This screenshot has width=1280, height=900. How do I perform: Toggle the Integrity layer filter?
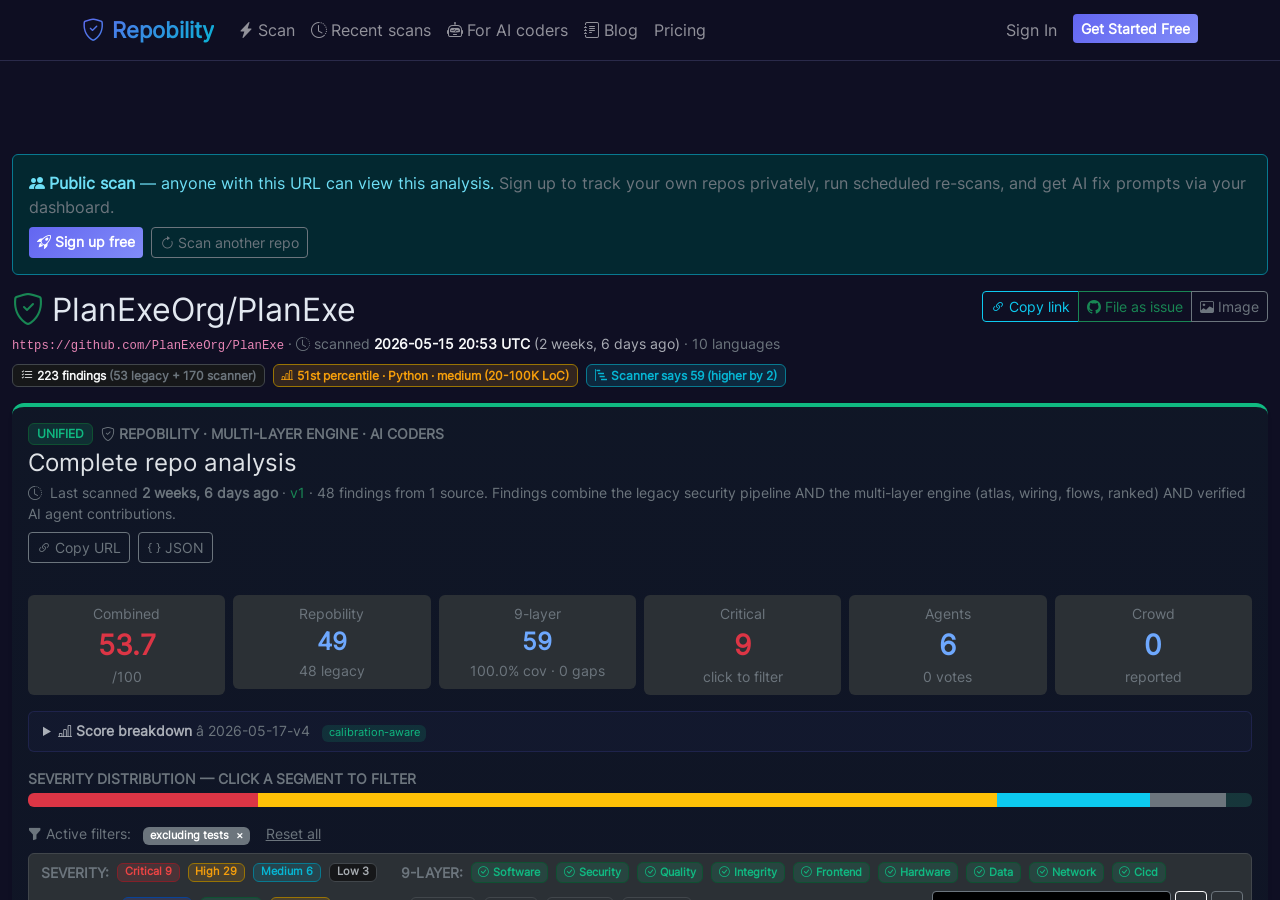click(748, 873)
